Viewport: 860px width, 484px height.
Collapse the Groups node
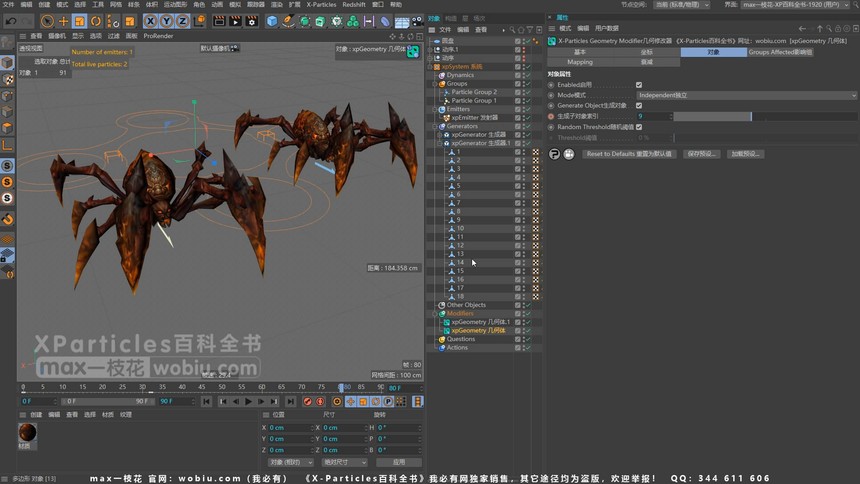(x=434, y=83)
